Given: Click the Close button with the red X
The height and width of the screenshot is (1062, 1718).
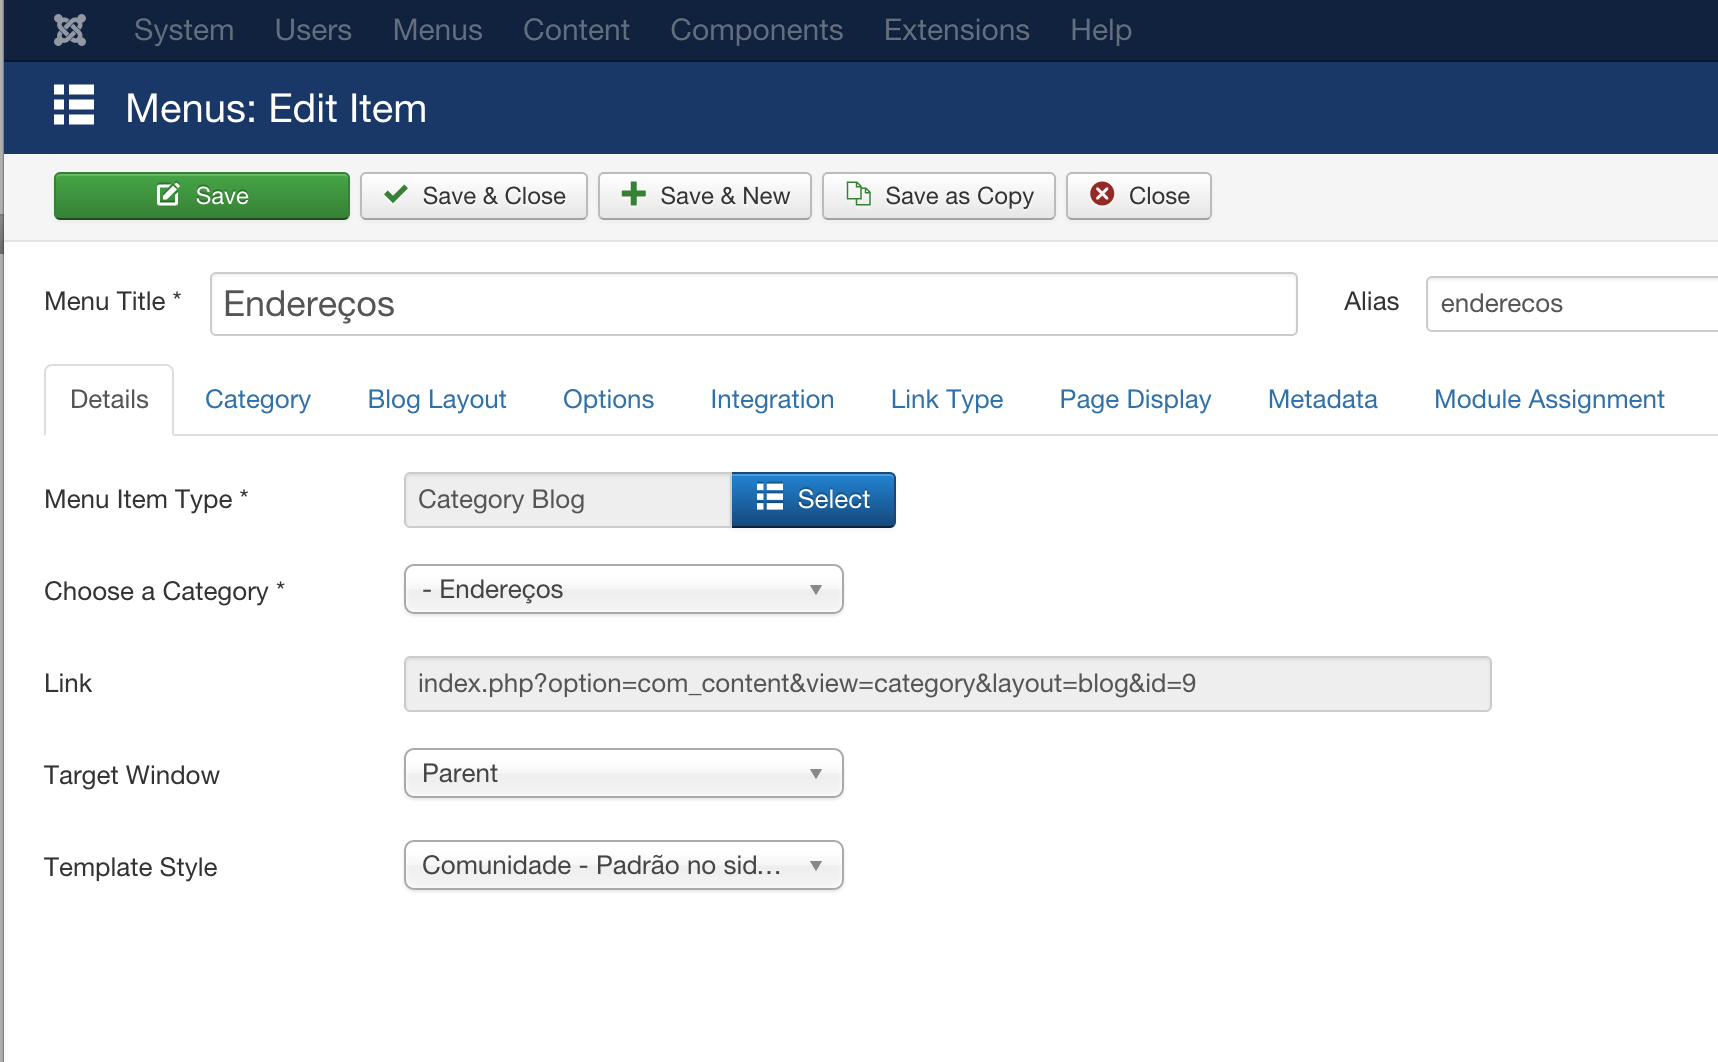Looking at the screenshot, I should (x=1139, y=196).
